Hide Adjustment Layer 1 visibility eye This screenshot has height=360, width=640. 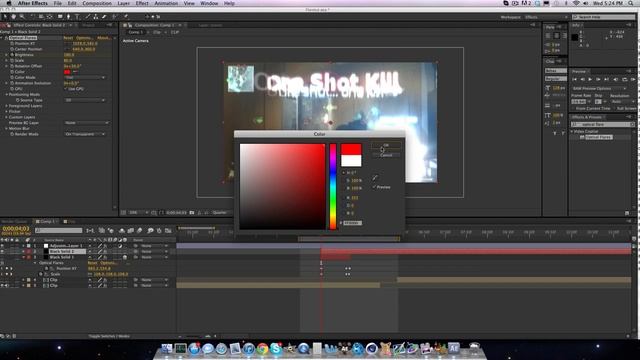coord(2,246)
